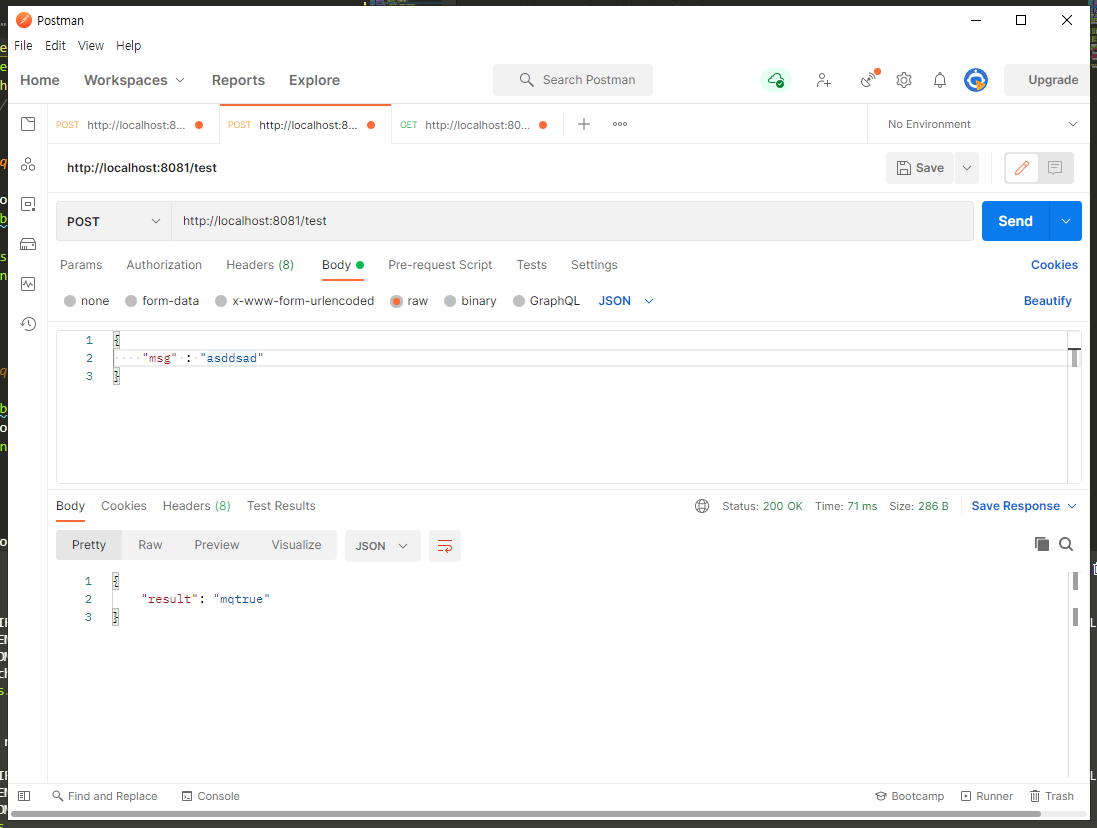1097x828 pixels.
Task: Select the raw body type radio
Action: pyautogui.click(x=397, y=301)
